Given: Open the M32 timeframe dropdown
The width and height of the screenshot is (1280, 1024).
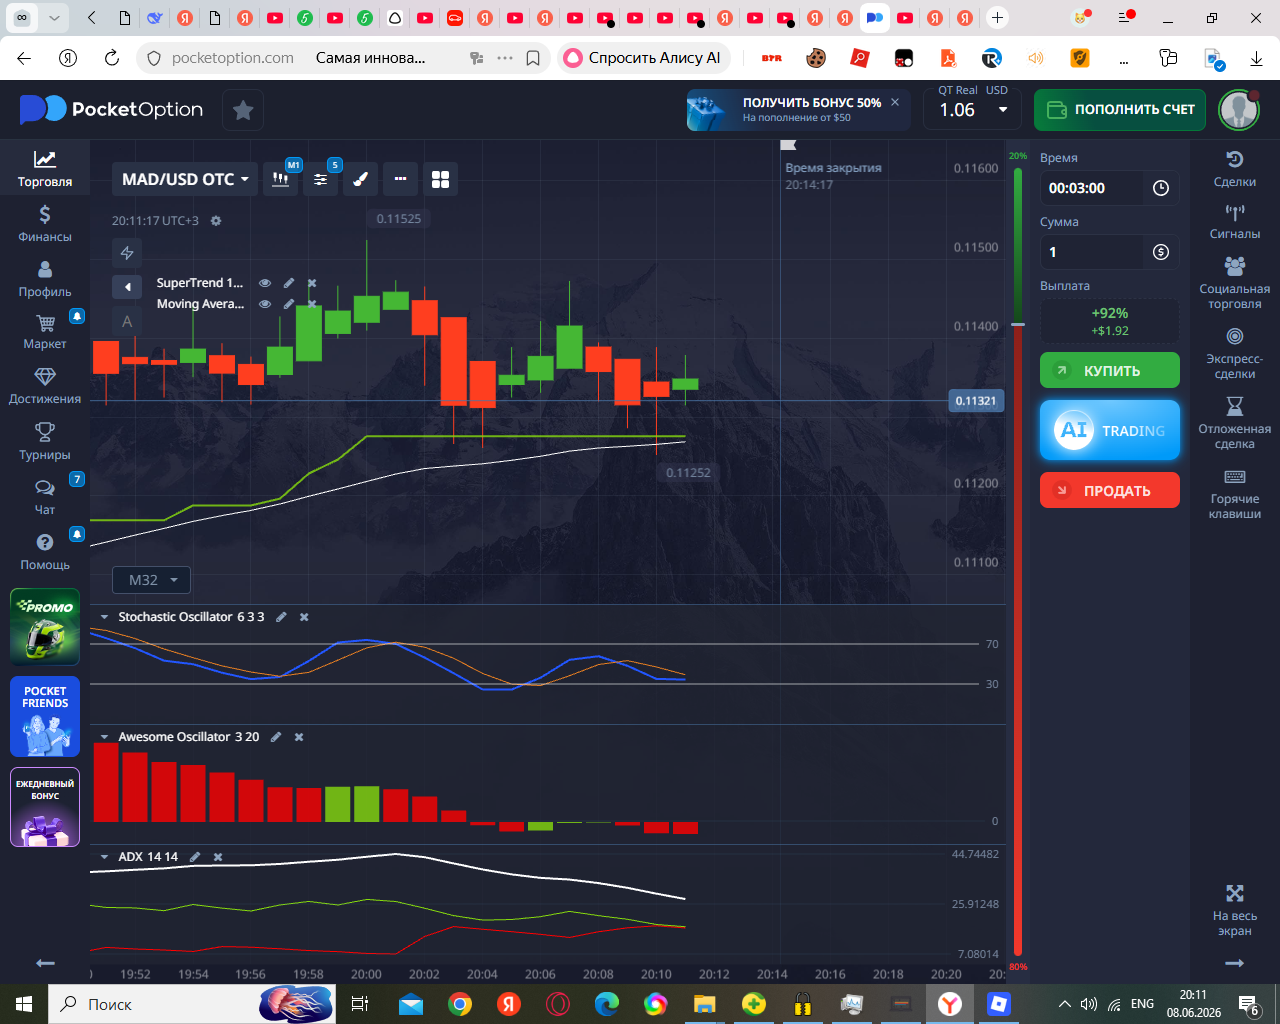Looking at the screenshot, I should tap(152, 580).
